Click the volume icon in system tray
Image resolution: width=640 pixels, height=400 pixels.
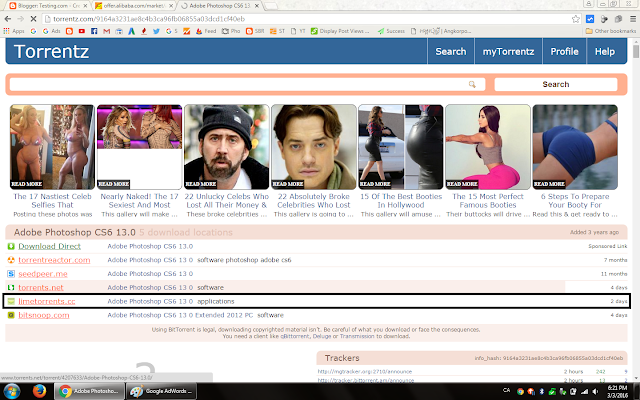596,392
